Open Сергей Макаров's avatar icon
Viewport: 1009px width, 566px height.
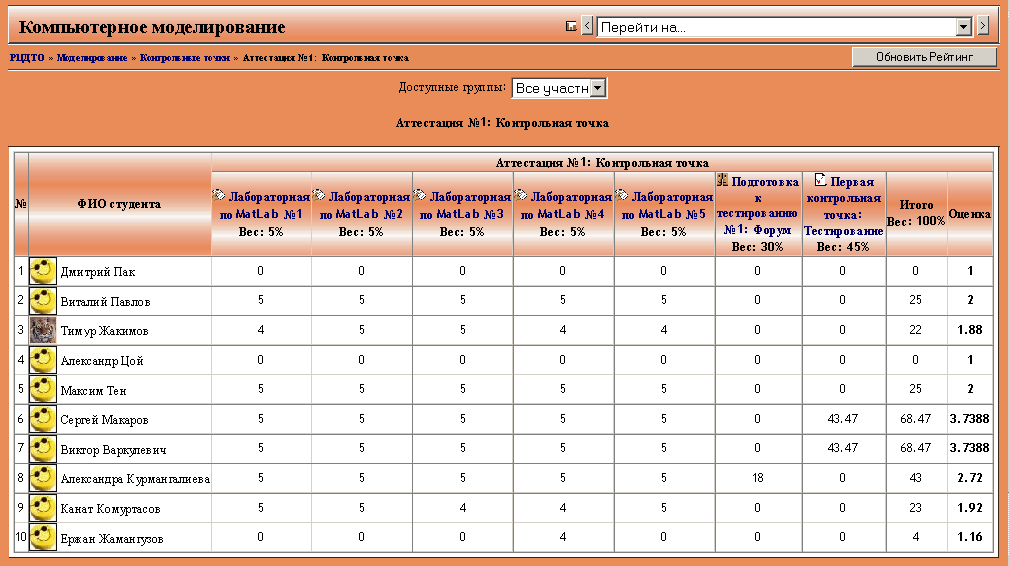(42, 419)
